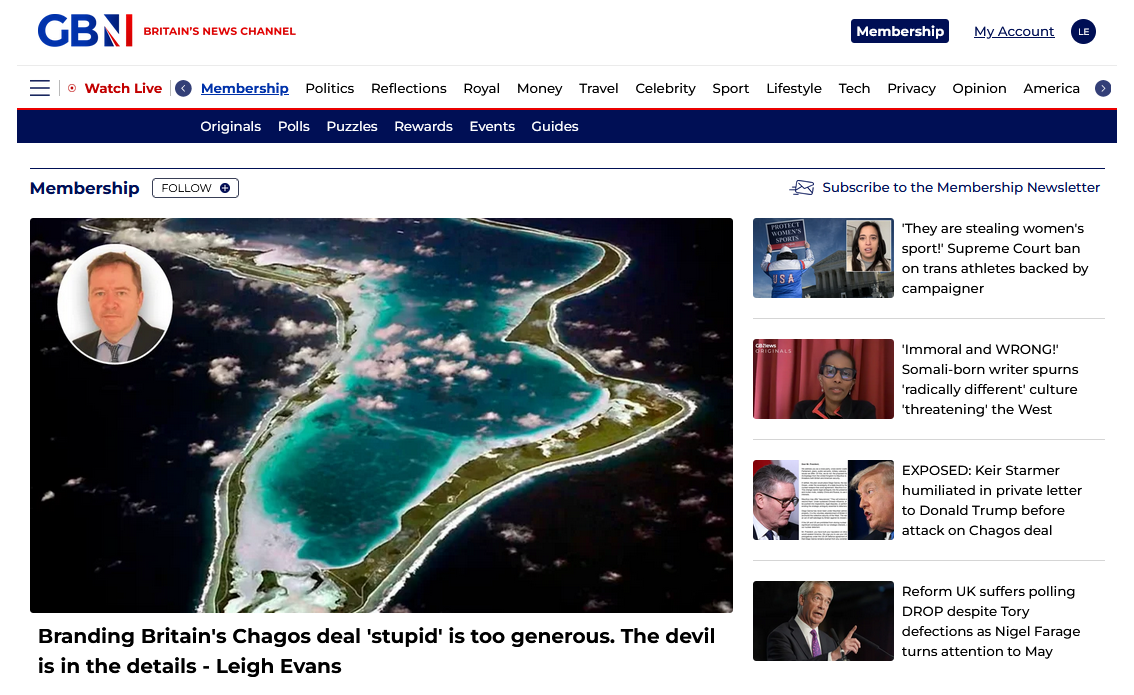The height and width of the screenshot is (695, 1134).
Task: Open the trans athletes article thumbnail
Action: 823,258
